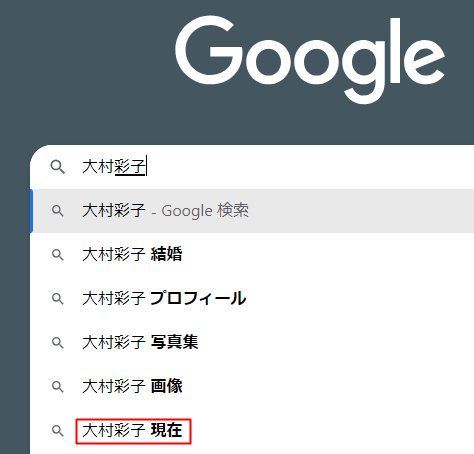Click the bold 結婚 keyword text
The height and width of the screenshot is (454, 474).
point(166,254)
